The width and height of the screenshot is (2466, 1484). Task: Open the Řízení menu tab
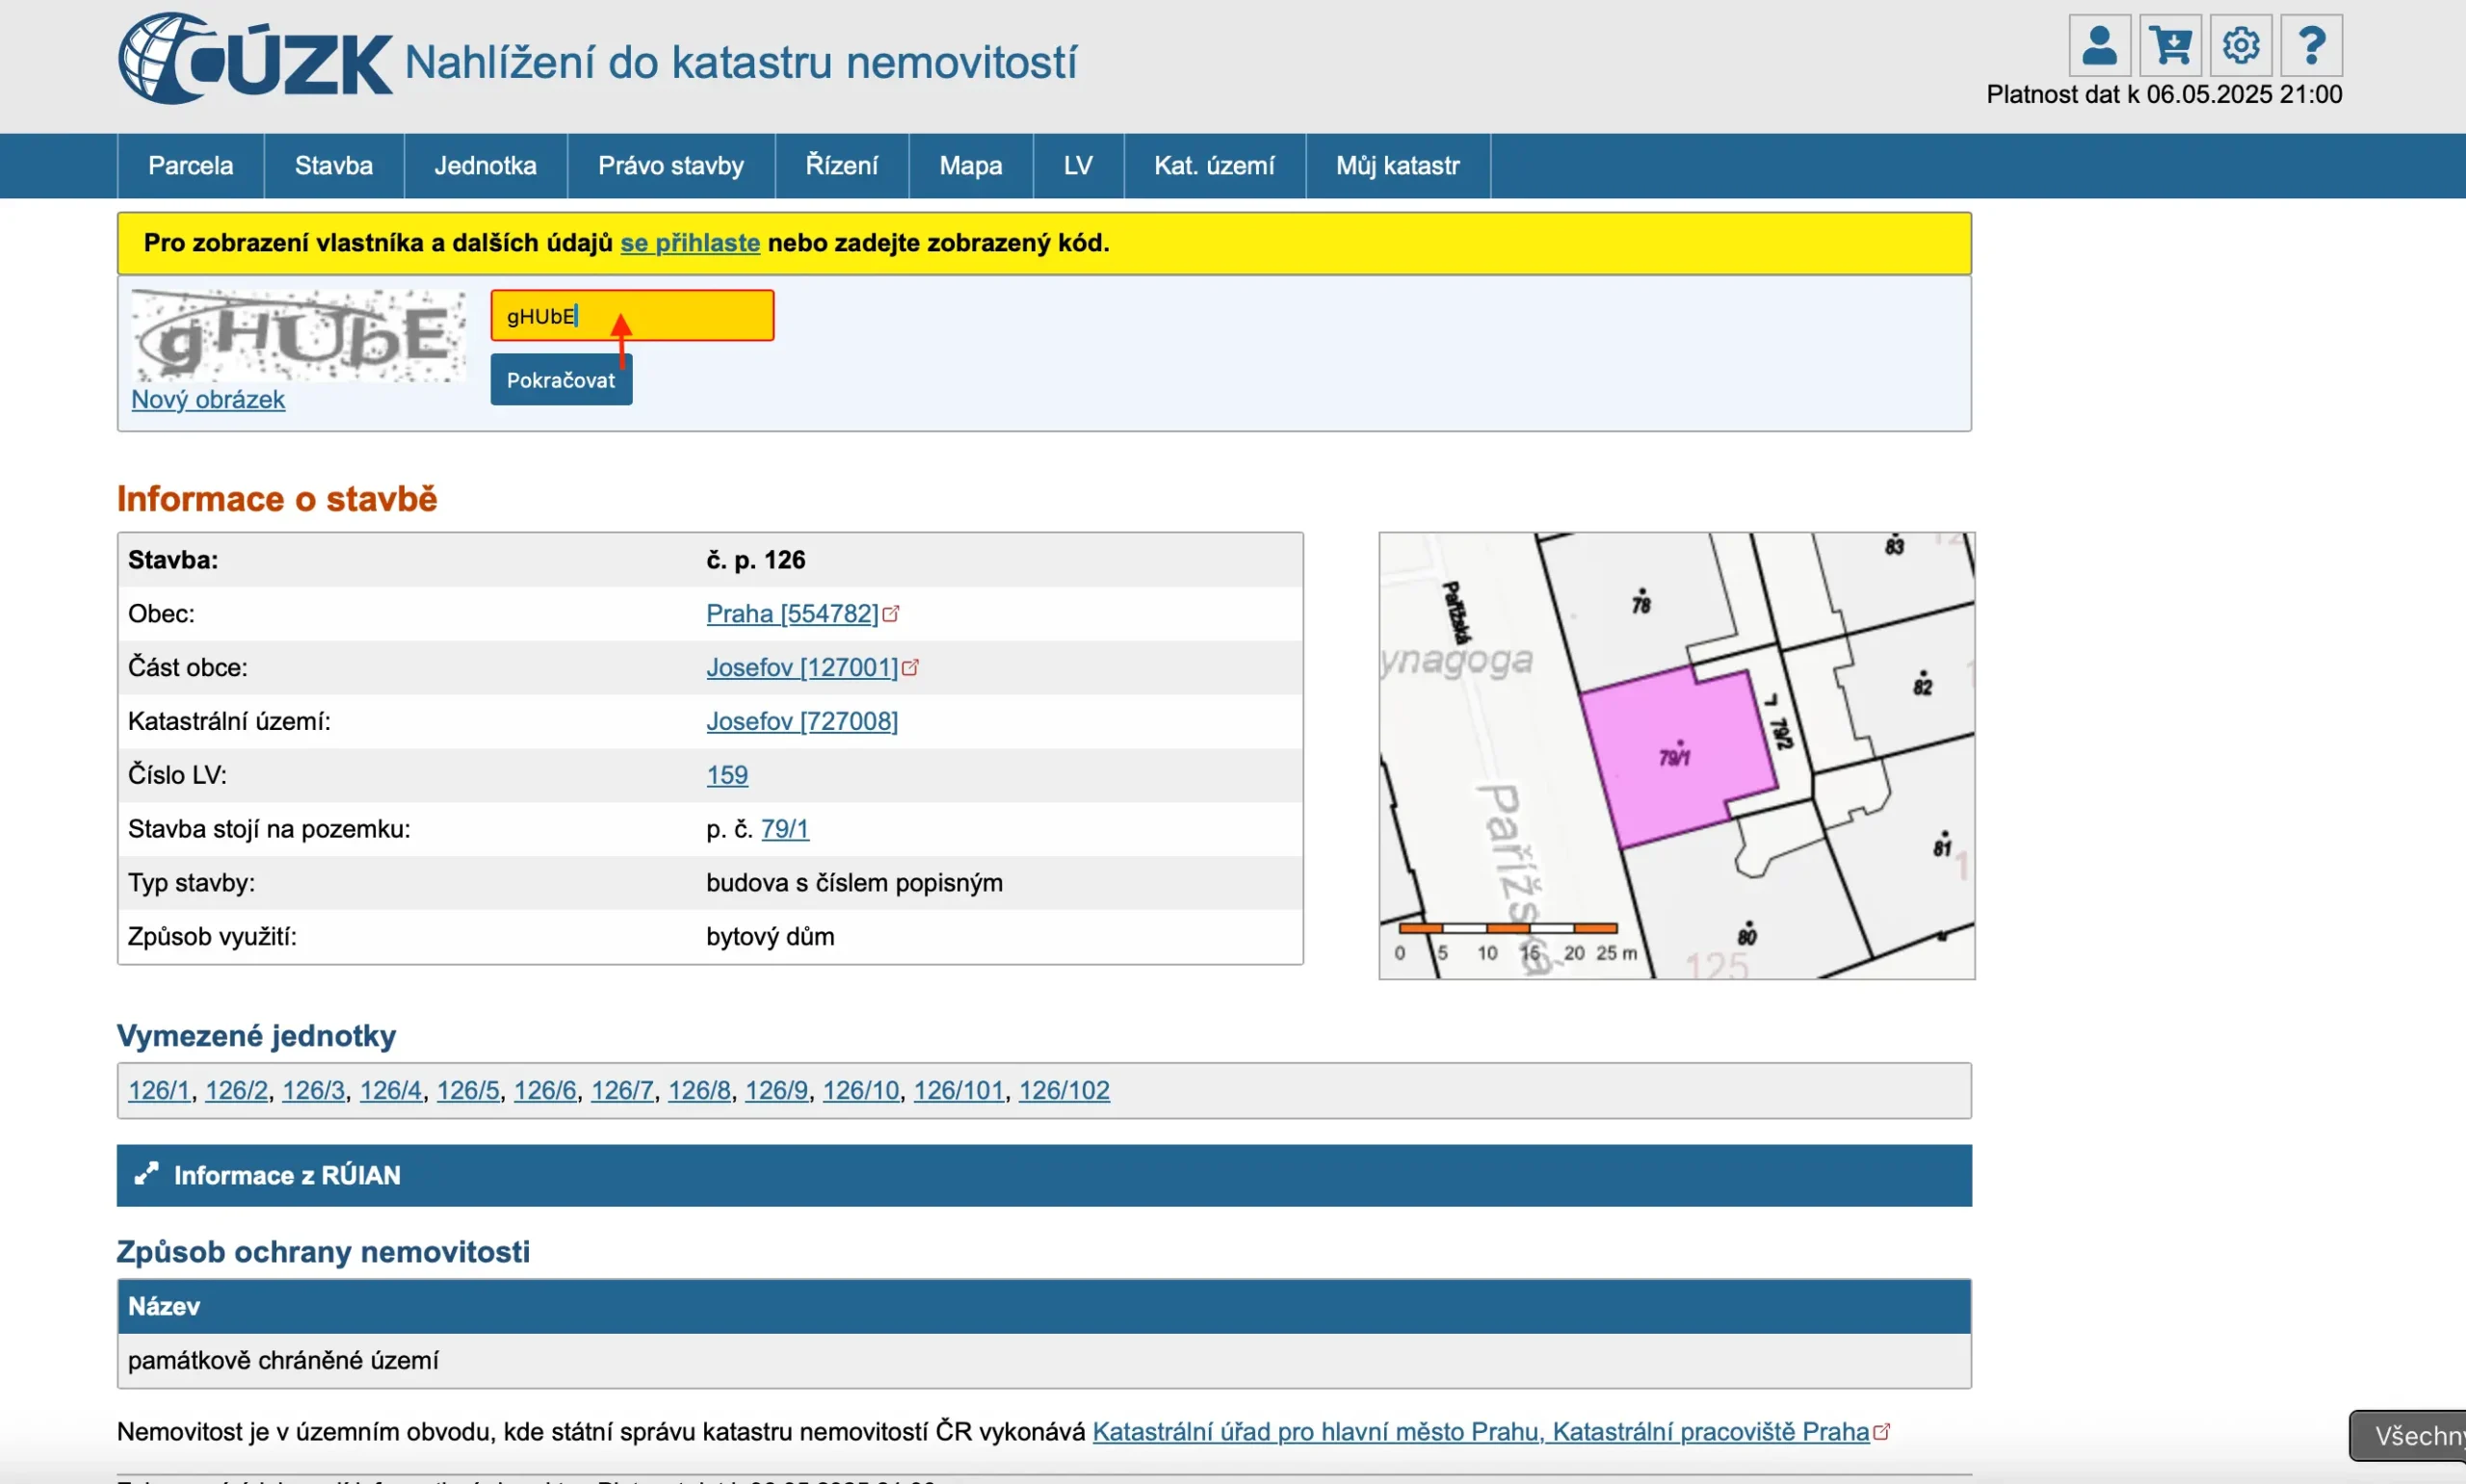841,166
